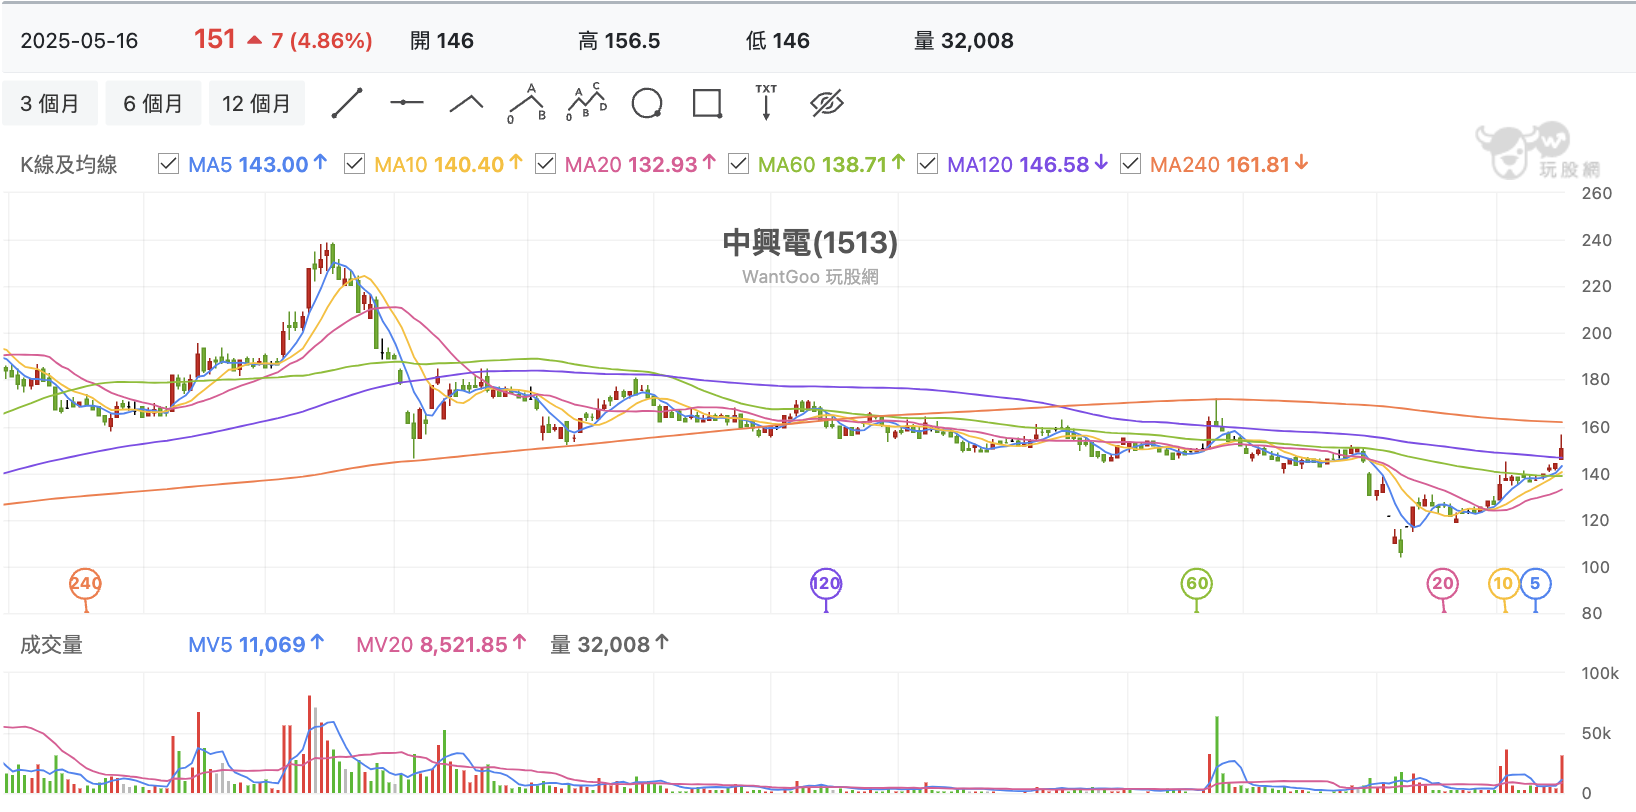Select the rectangle drawing tool
1636x812 pixels.
click(707, 103)
